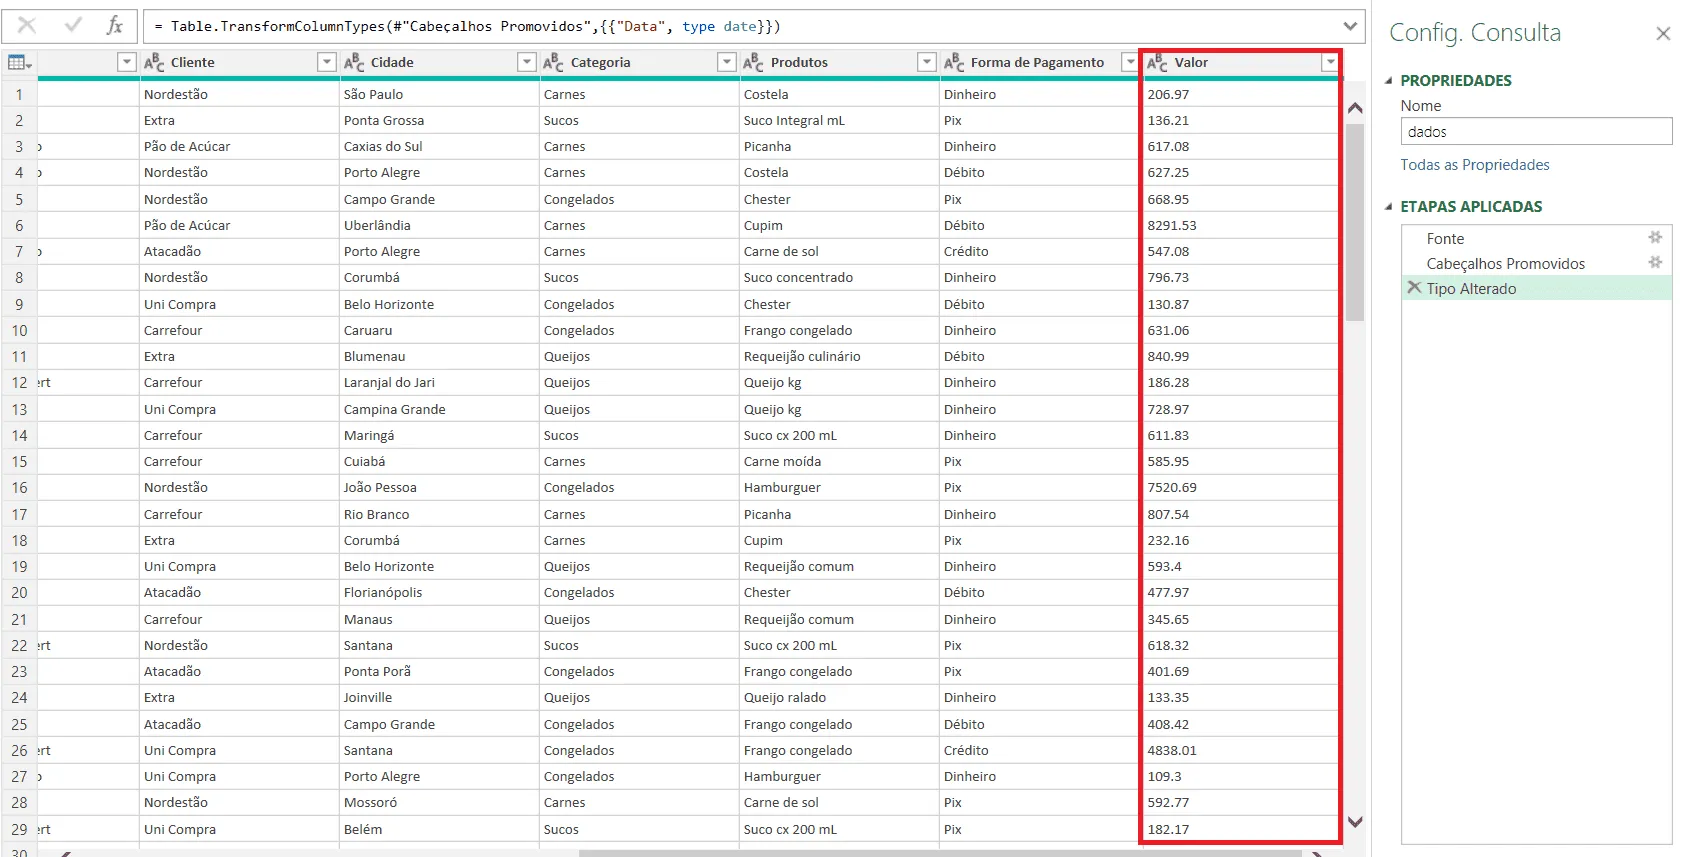Image resolution: width=1685 pixels, height=857 pixels.
Task: Open filter dropdown for Forma de Pagamento
Action: pos(1130,63)
